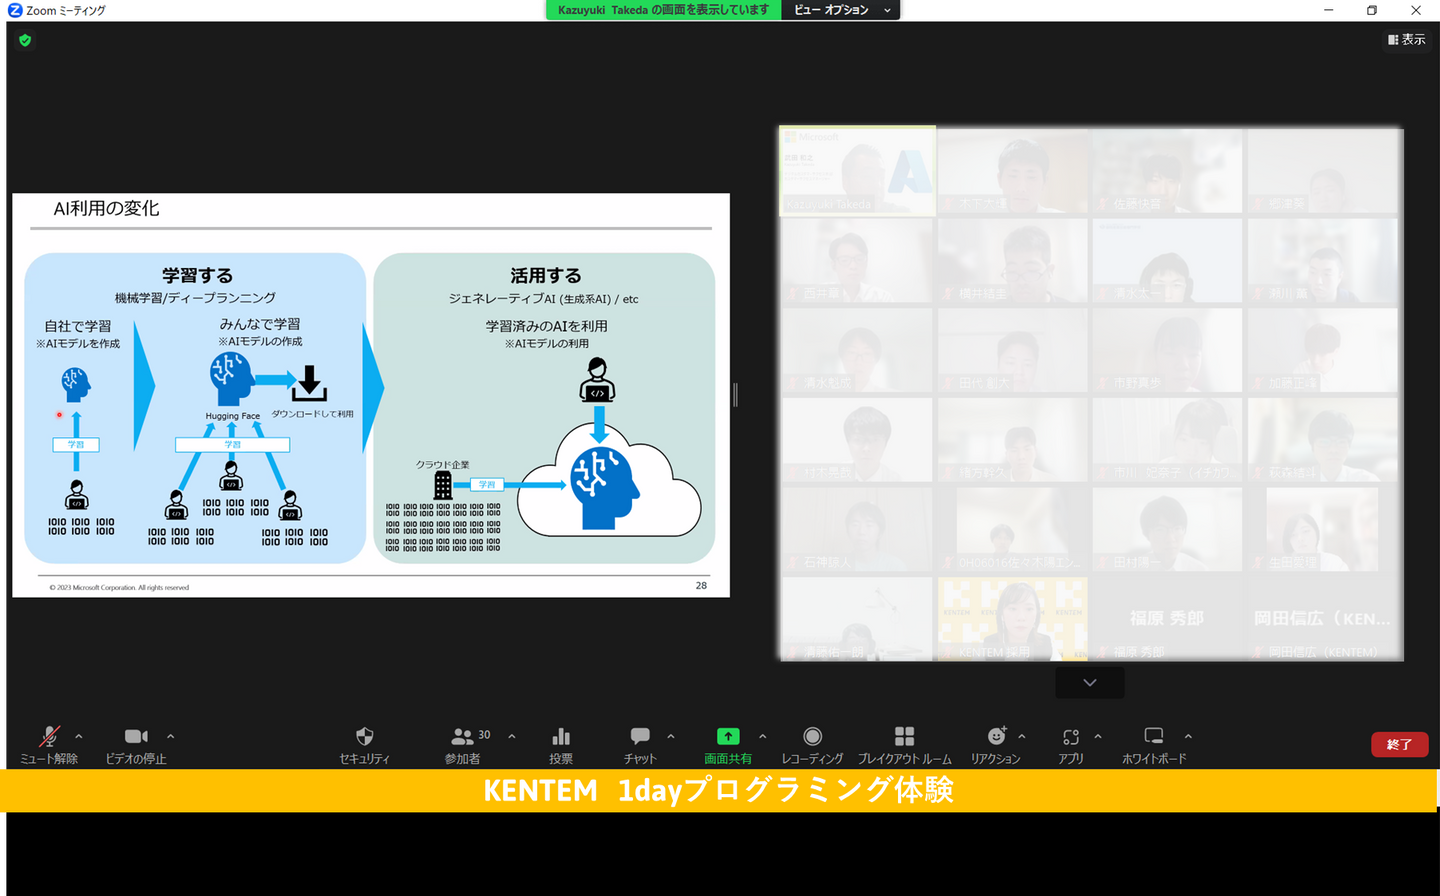Viewport: 1440px width, 896px height.
Task: Open the ビュー オプション dropdown
Action: tap(841, 10)
